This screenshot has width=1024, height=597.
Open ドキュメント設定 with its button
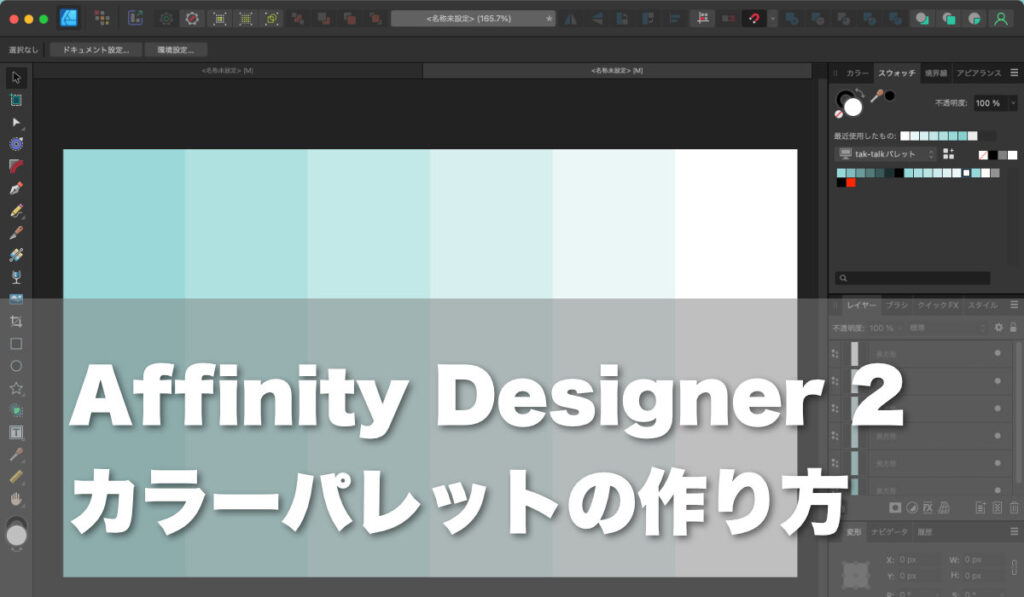pyautogui.click(x=95, y=48)
